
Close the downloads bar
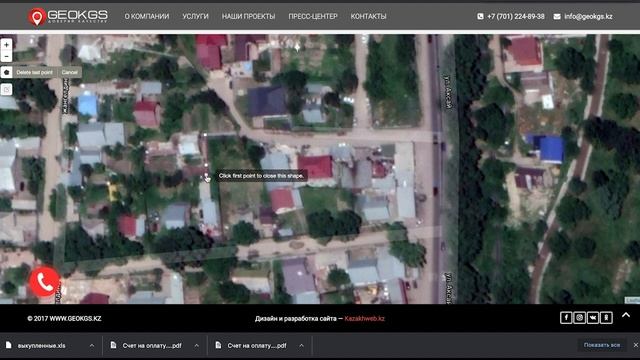pyautogui.click(x=636, y=345)
